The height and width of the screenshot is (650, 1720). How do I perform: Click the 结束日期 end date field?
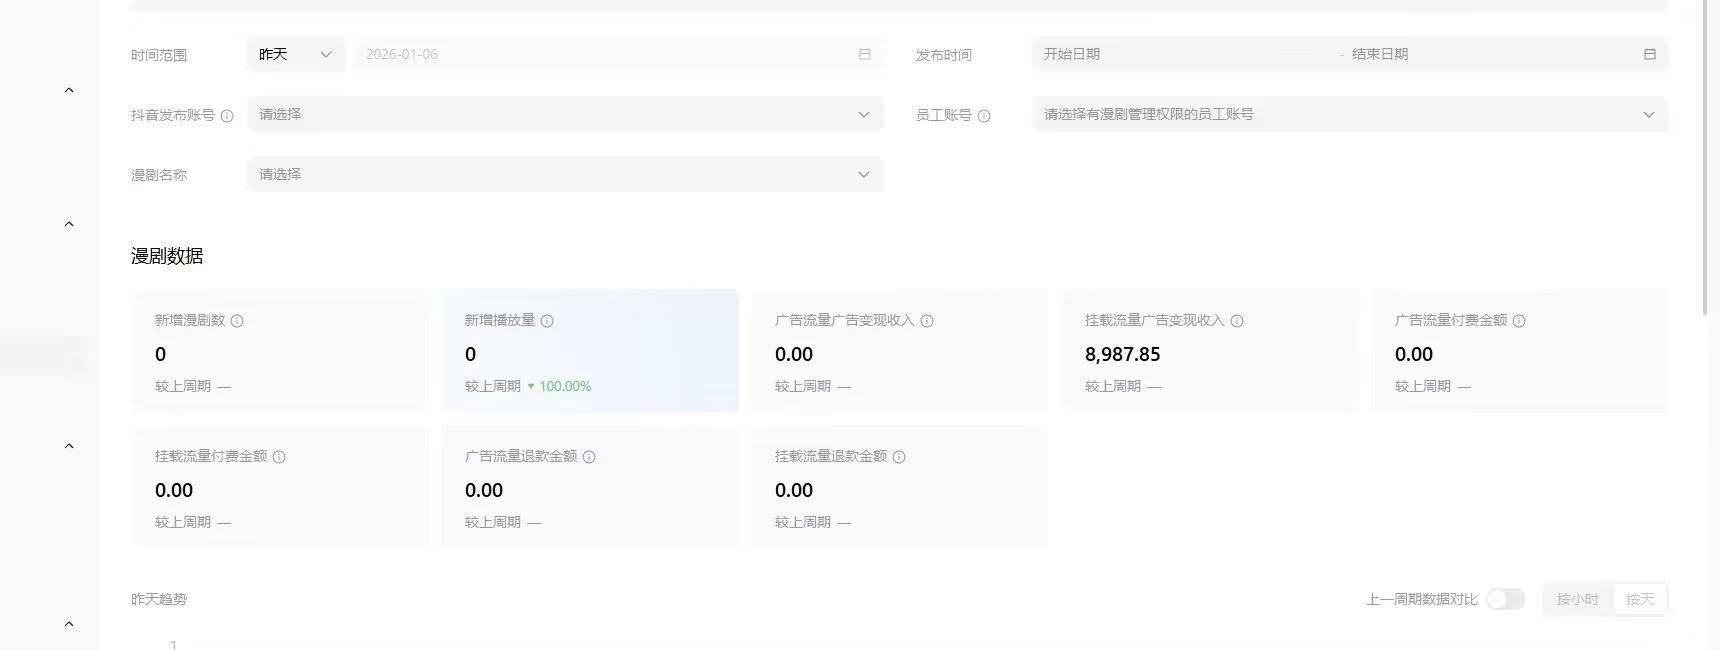click(1490, 54)
